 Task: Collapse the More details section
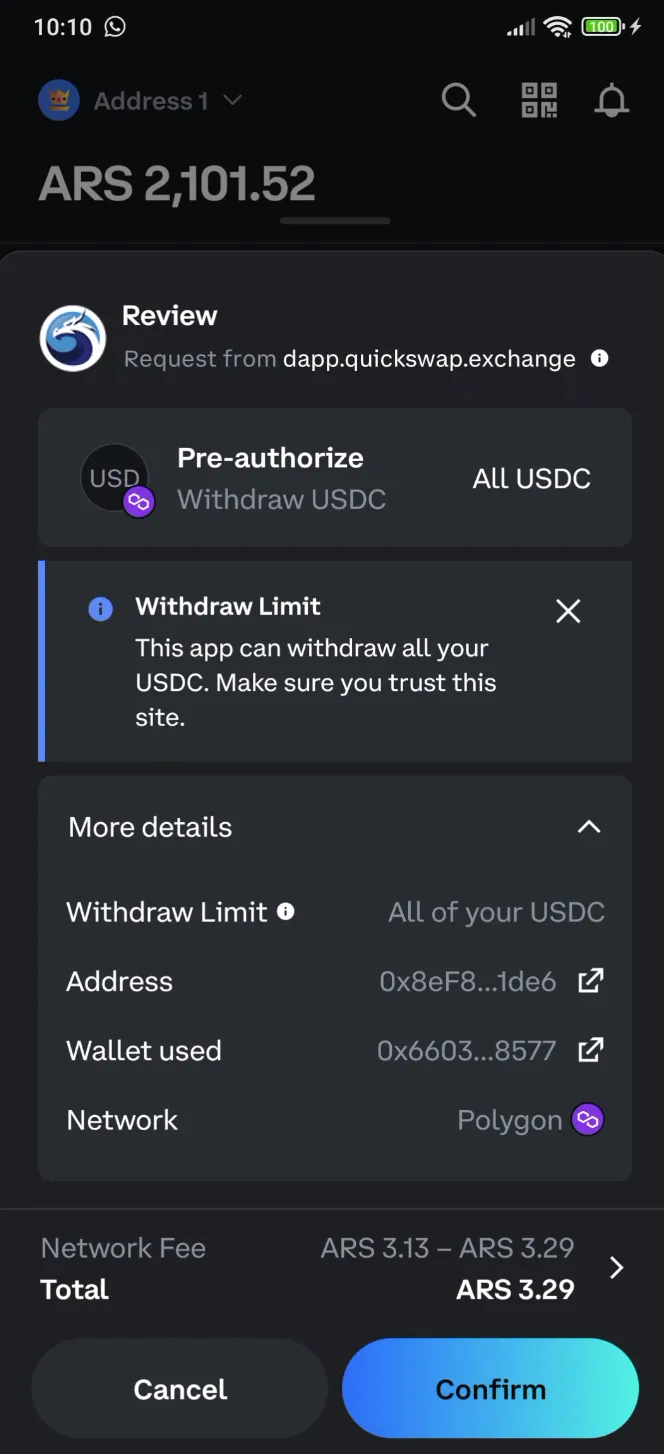coord(589,827)
